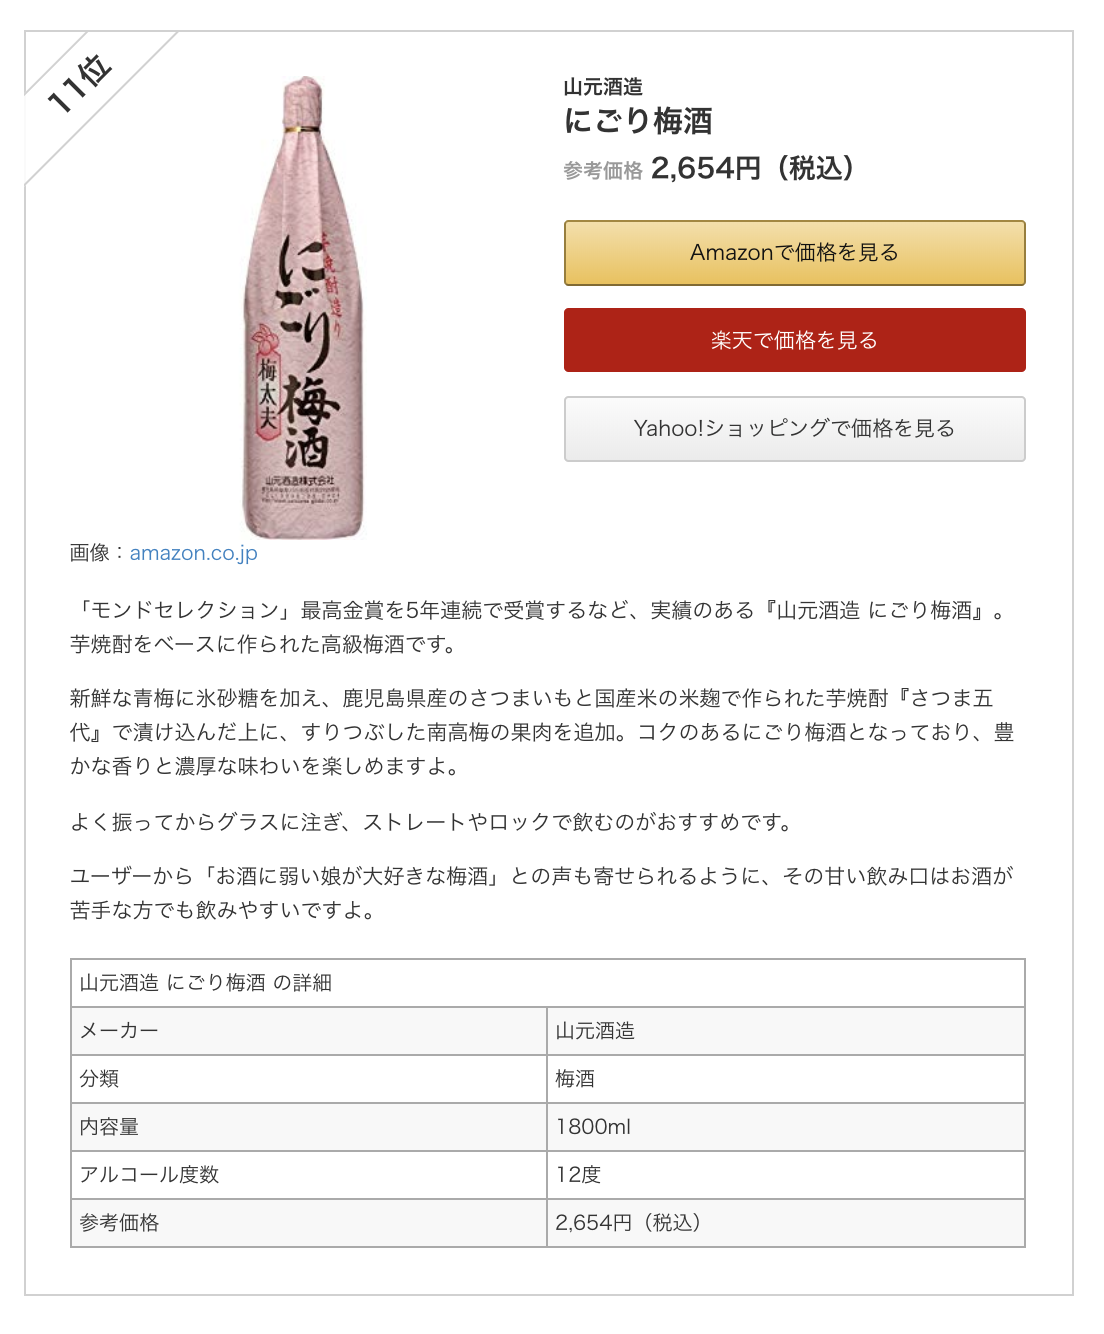Click the Amazonで価格を見る button
This screenshot has height=1334, width=1104.
[x=794, y=253]
